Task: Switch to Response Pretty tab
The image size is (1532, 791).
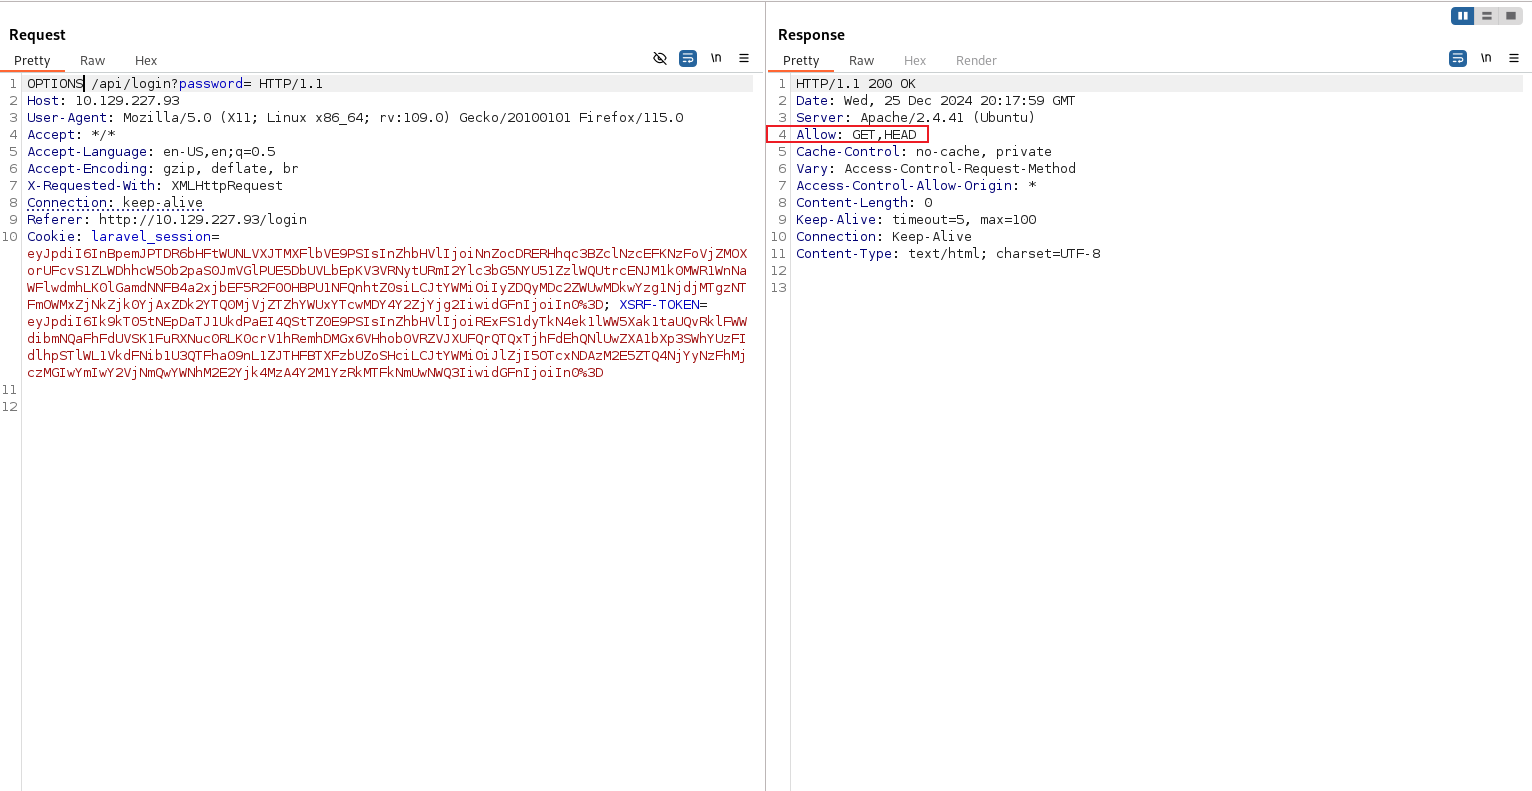Action: tap(801, 61)
